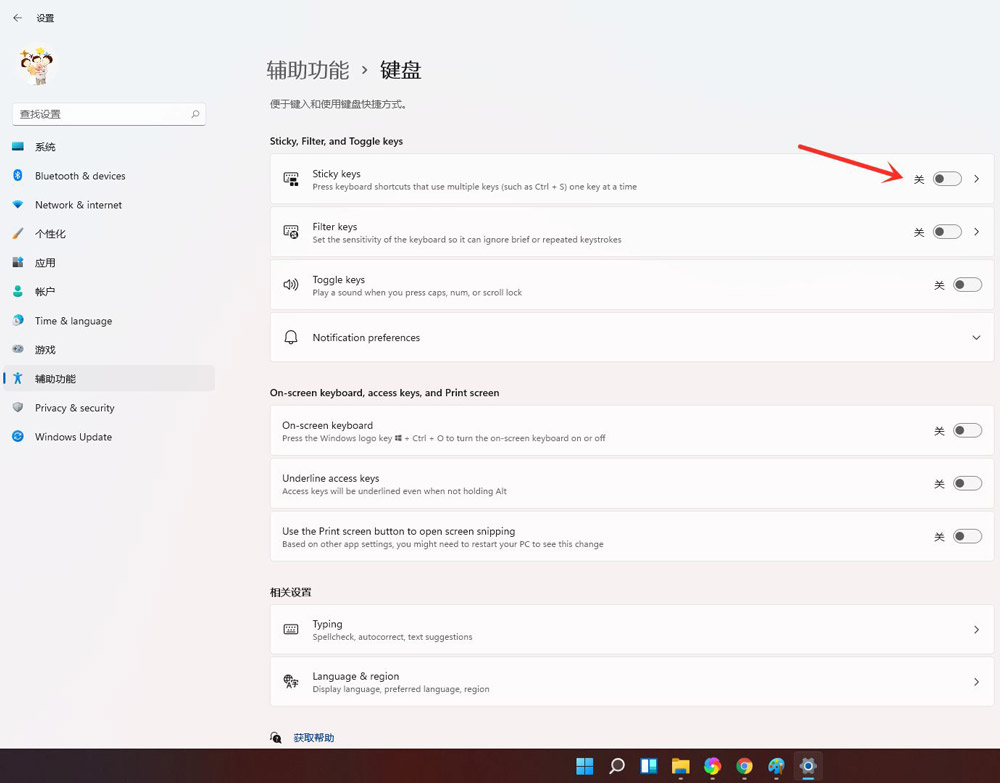Image resolution: width=1000 pixels, height=783 pixels.
Task: Click the Language & region globe icon
Action: (292, 681)
